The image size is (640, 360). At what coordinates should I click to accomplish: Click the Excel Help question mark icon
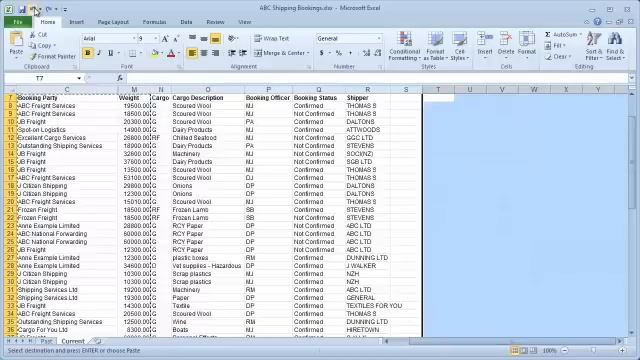[x=597, y=22]
